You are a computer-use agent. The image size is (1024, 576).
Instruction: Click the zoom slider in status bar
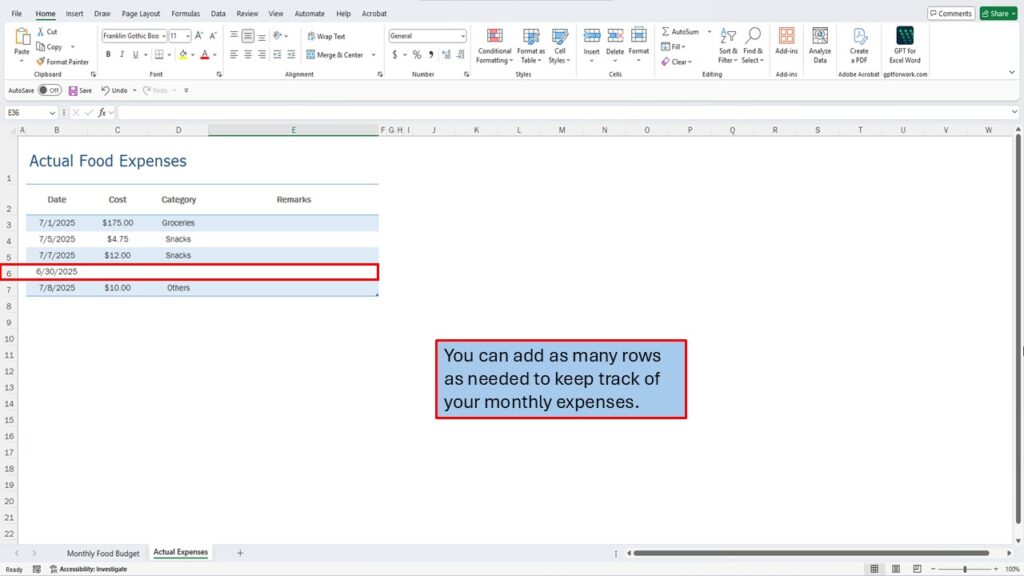(964, 569)
